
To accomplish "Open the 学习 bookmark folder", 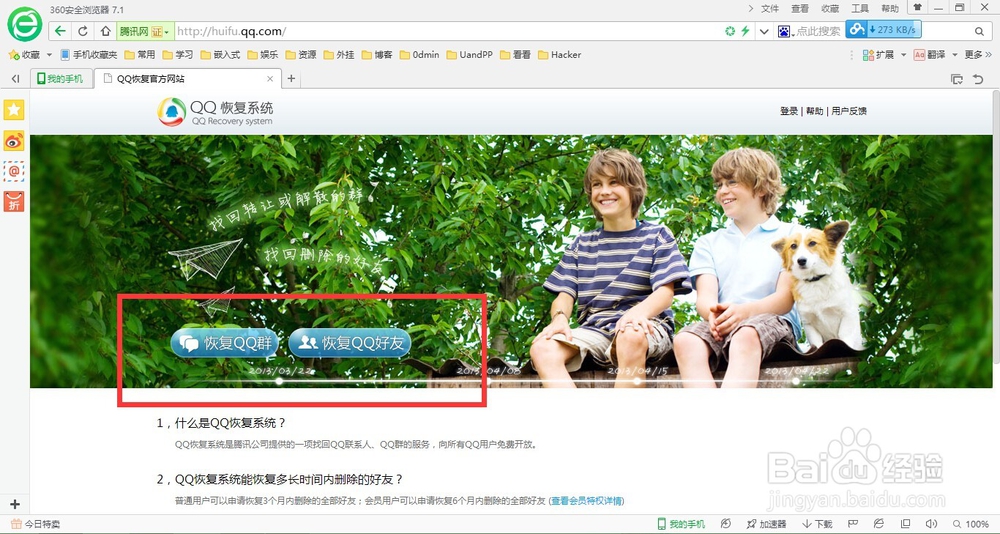I will tap(178, 55).
